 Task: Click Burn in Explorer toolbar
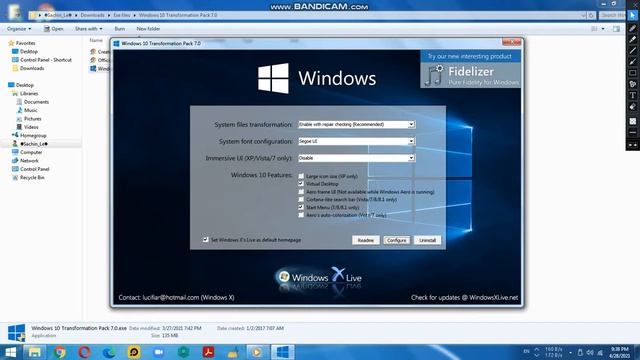[120, 29]
